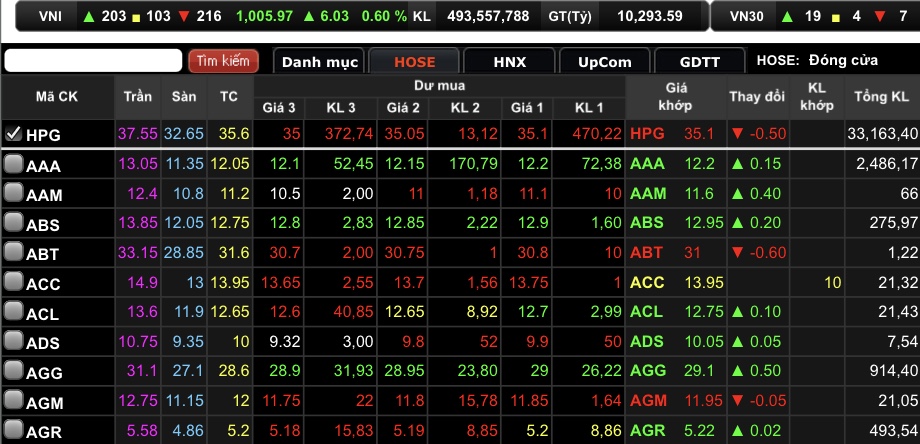The height and width of the screenshot is (444, 920).
Task: Click the red down arrow in VNI bar
Action: click(184, 16)
